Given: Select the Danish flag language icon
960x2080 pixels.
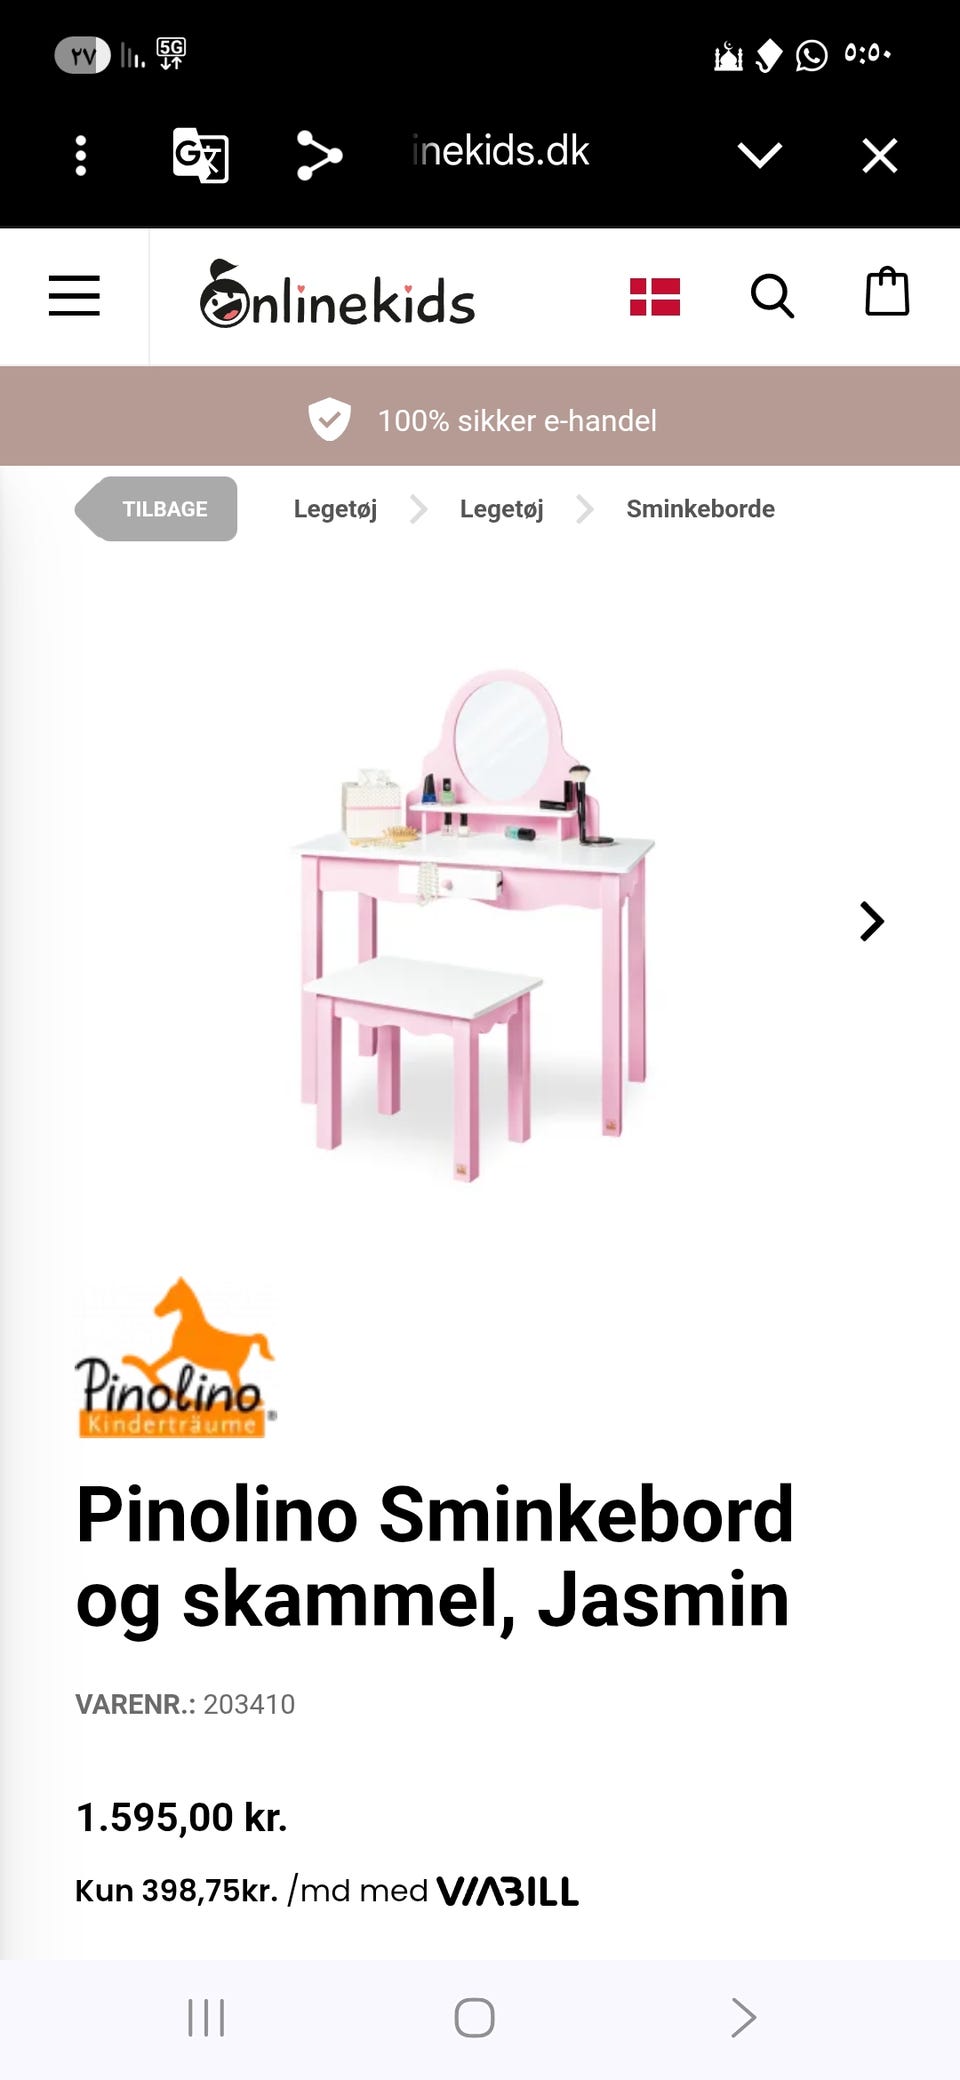Looking at the screenshot, I should (x=655, y=297).
